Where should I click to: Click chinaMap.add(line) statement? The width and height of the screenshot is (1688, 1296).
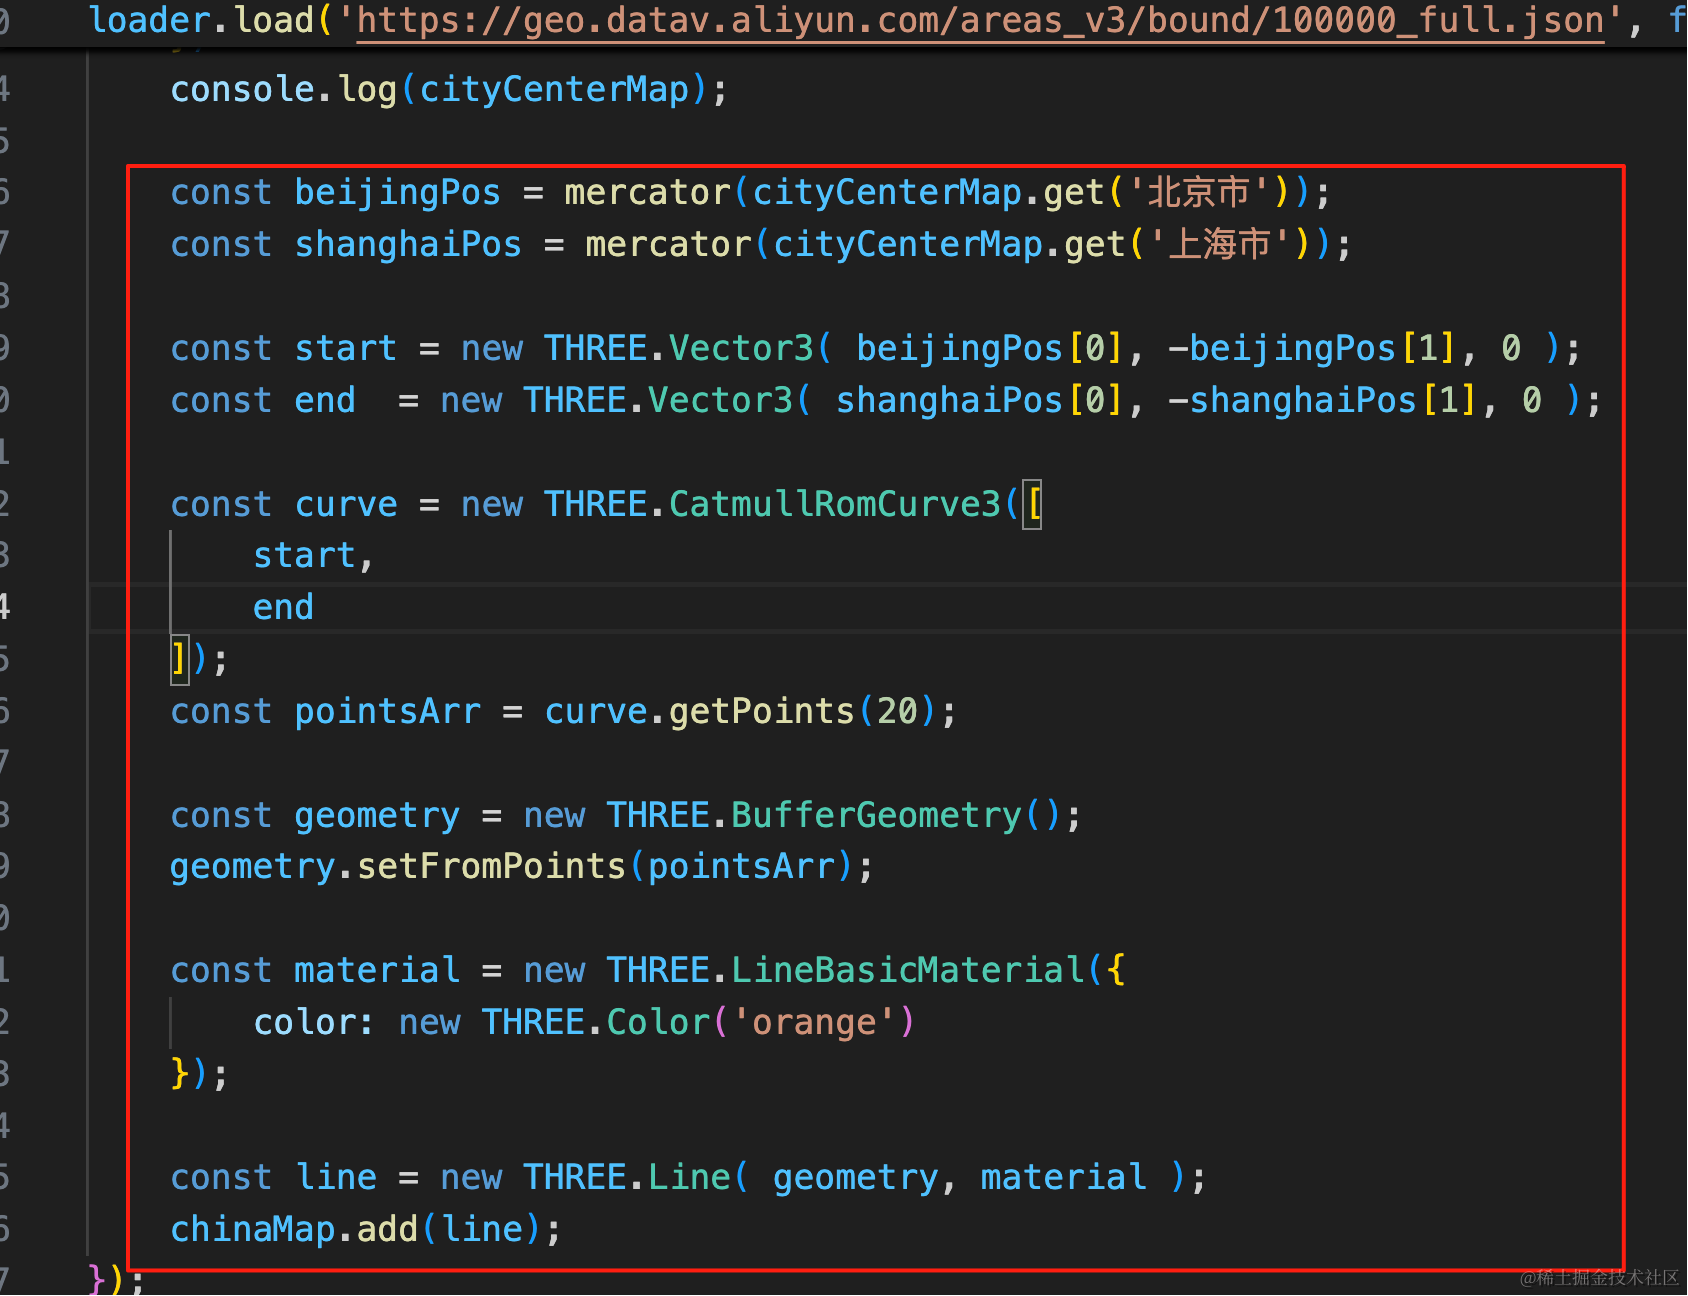[x=366, y=1229]
